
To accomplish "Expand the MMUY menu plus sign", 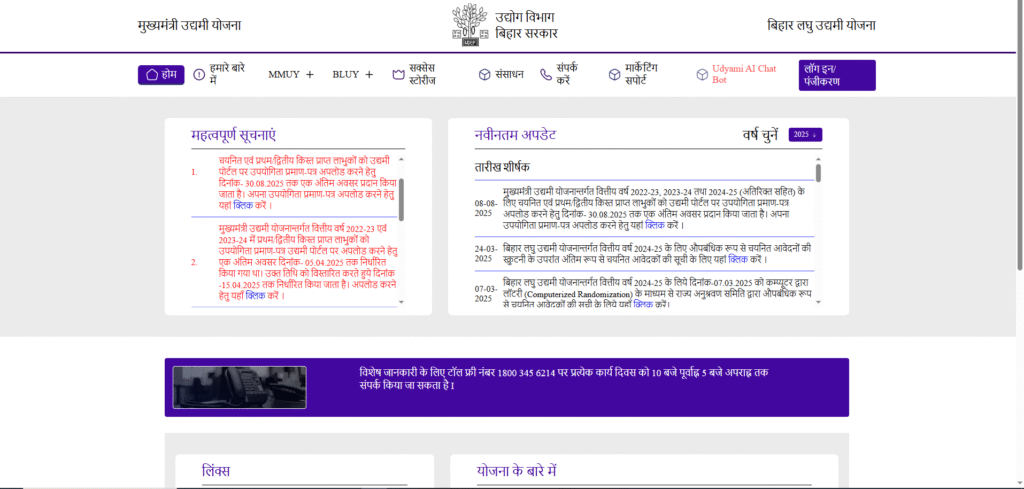I will [x=309, y=74].
